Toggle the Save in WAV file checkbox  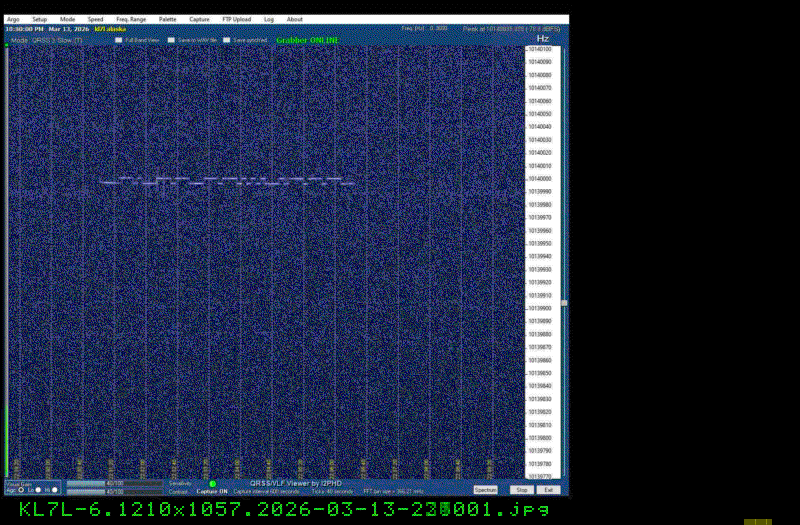click(x=171, y=40)
